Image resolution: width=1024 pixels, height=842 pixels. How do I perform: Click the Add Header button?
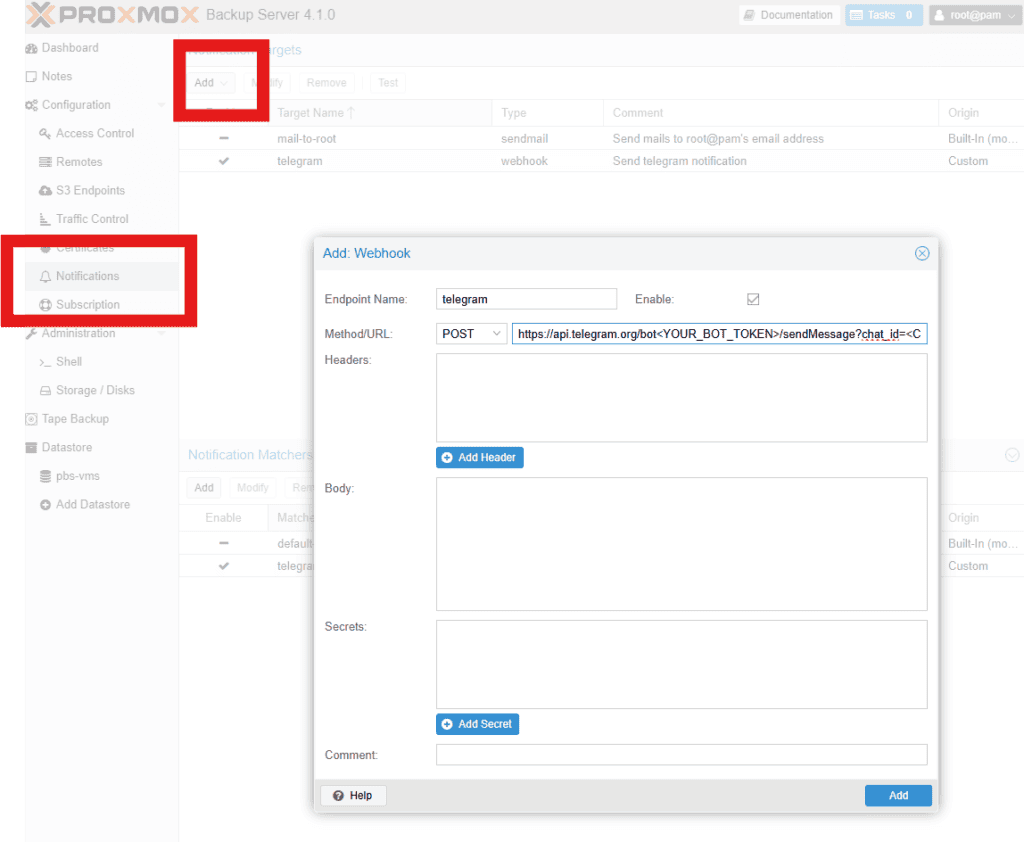(x=479, y=457)
